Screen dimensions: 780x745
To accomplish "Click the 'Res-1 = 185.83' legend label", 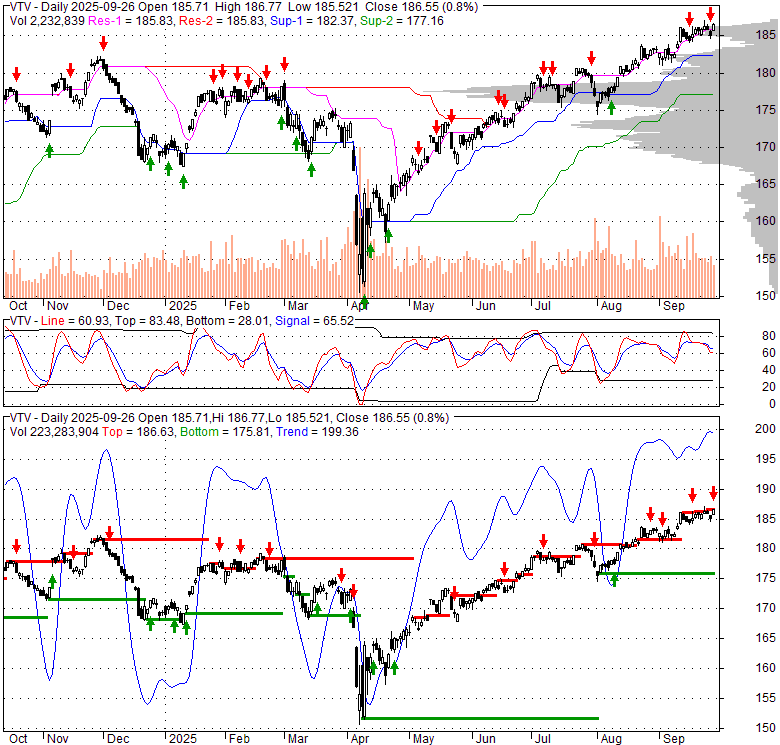I will tap(131, 21).
